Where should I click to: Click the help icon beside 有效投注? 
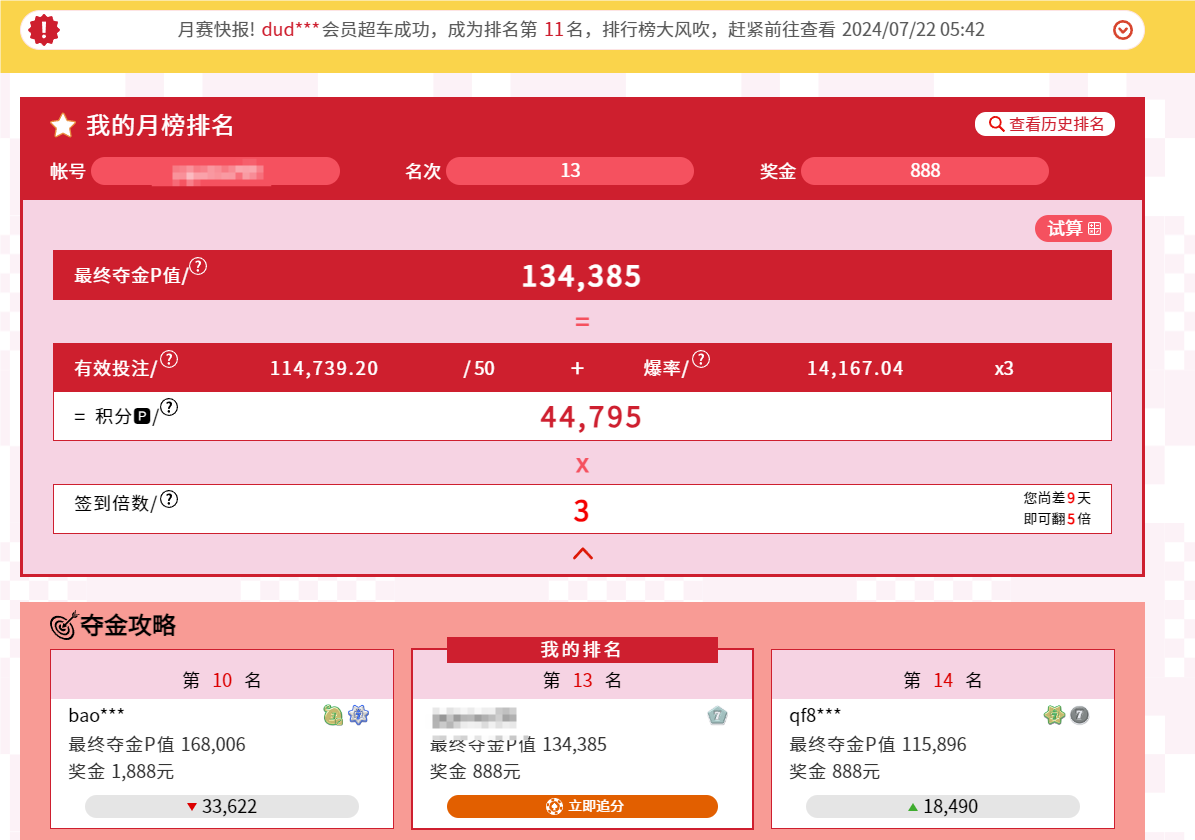coord(169,359)
